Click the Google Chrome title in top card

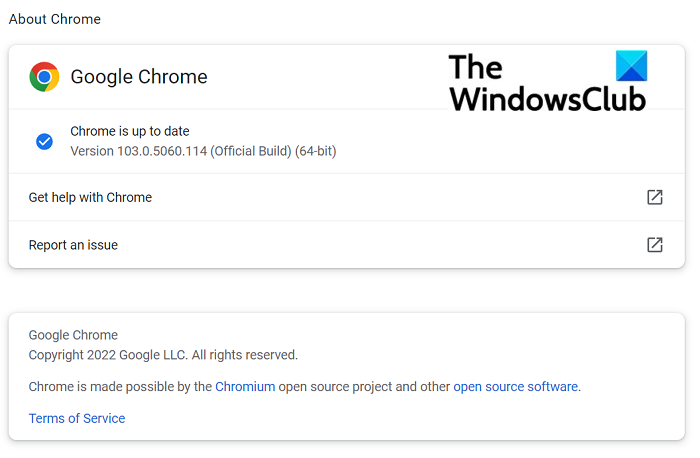(x=139, y=77)
